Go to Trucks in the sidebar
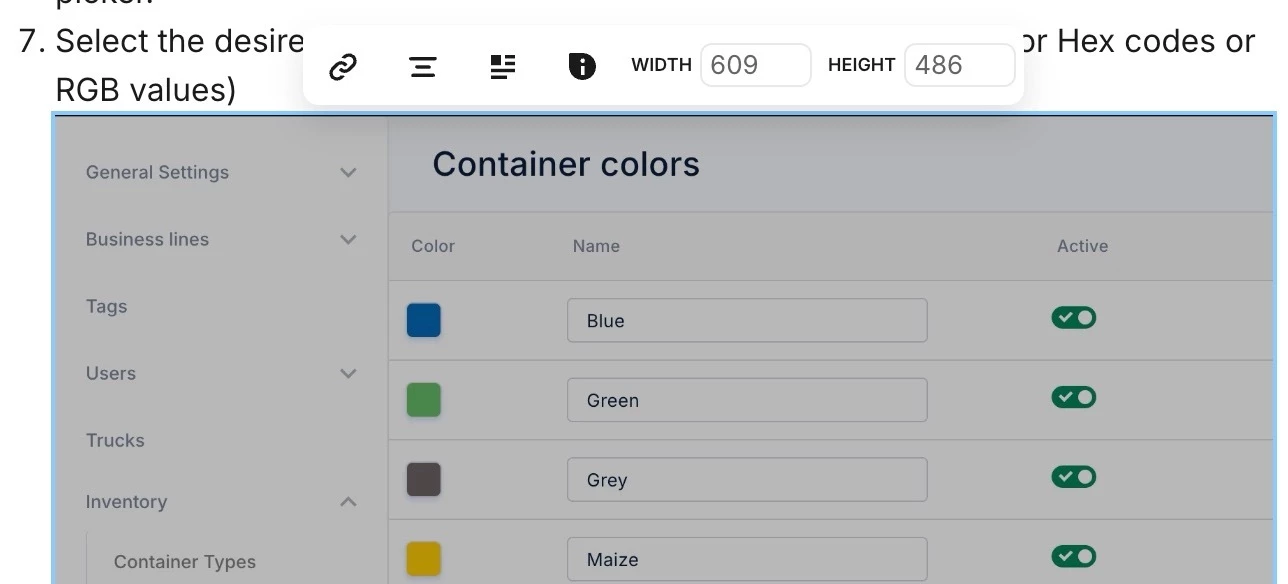The height and width of the screenshot is (584, 1288). [x=115, y=441]
